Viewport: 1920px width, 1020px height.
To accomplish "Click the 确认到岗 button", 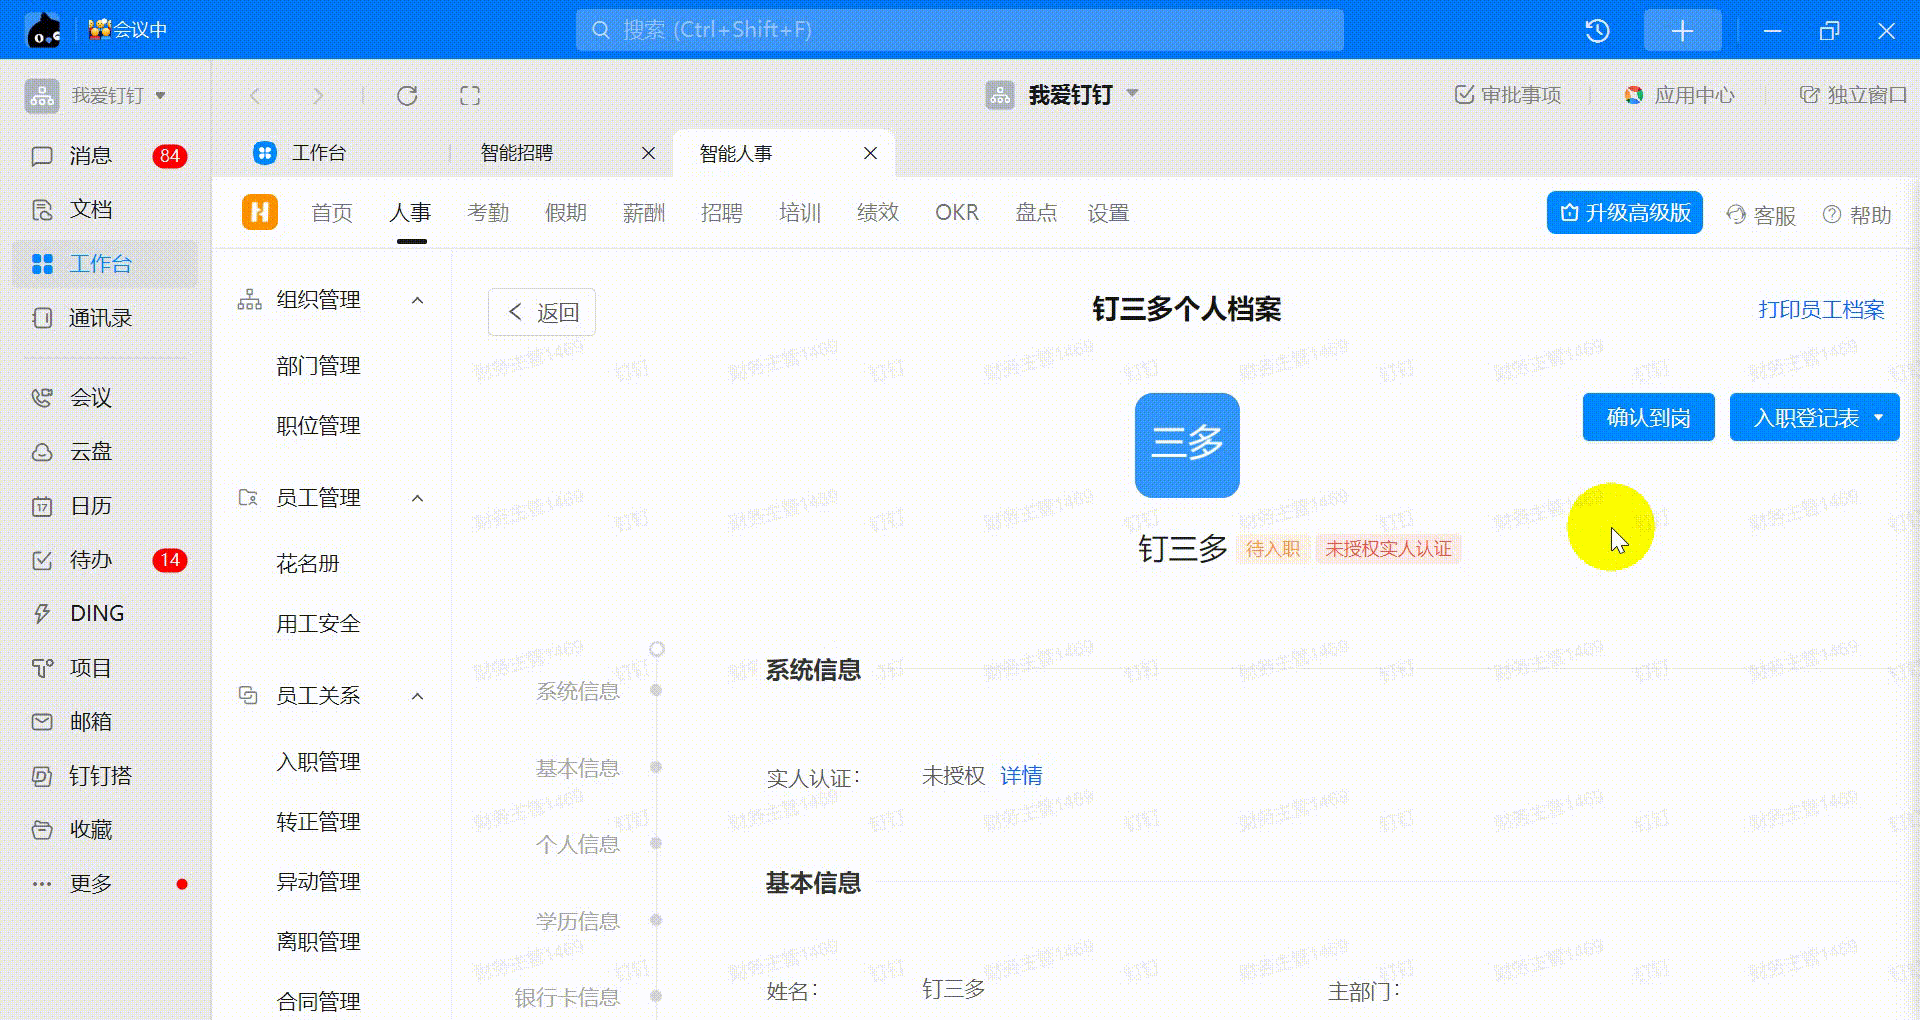I will (x=1648, y=418).
